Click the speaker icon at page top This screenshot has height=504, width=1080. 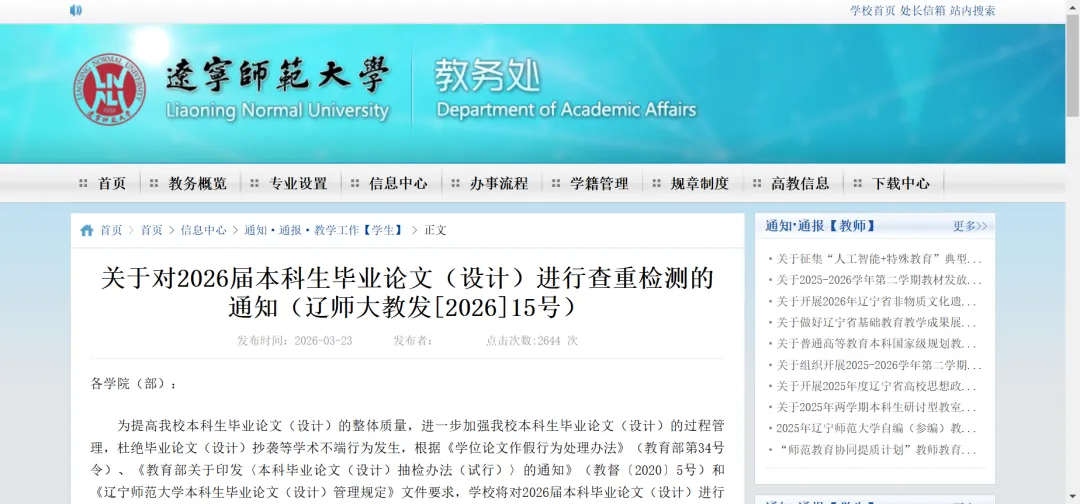coord(76,10)
